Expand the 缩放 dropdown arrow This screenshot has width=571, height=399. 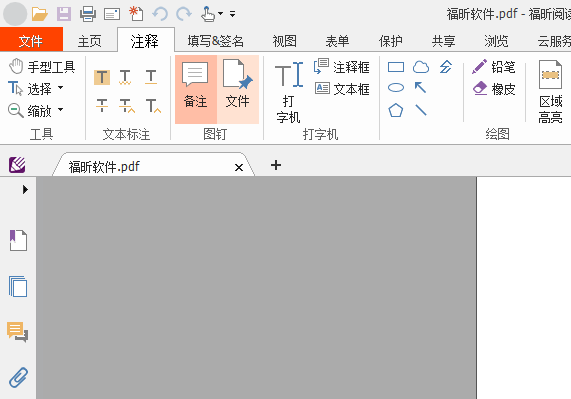(x=60, y=109)
